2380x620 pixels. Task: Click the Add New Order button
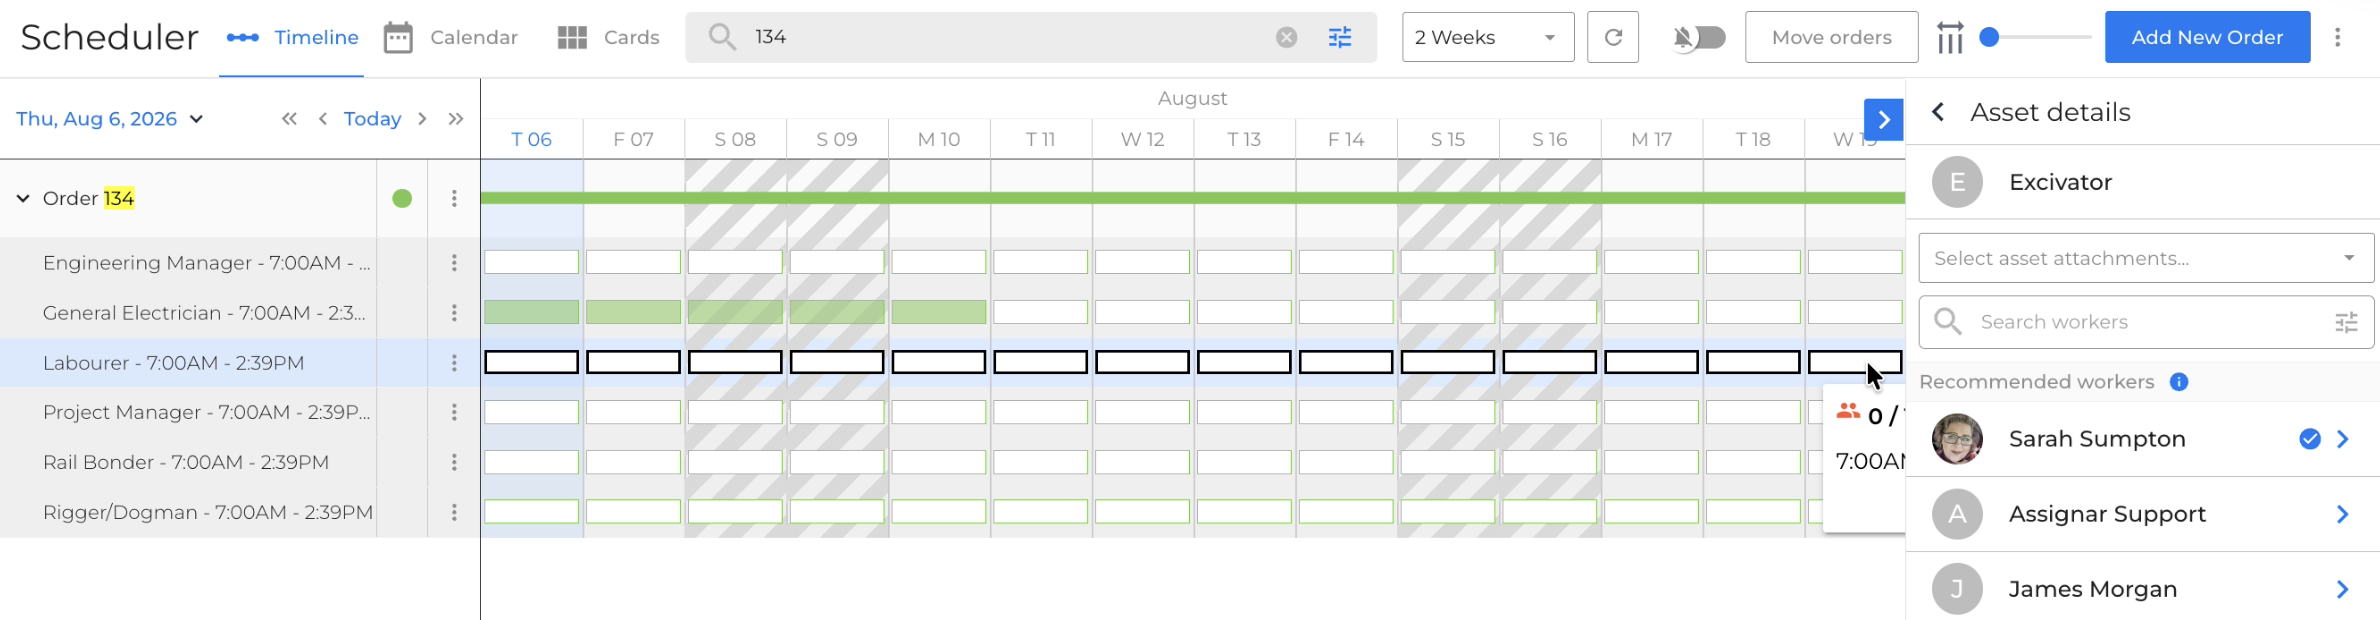coord(2207,37)
